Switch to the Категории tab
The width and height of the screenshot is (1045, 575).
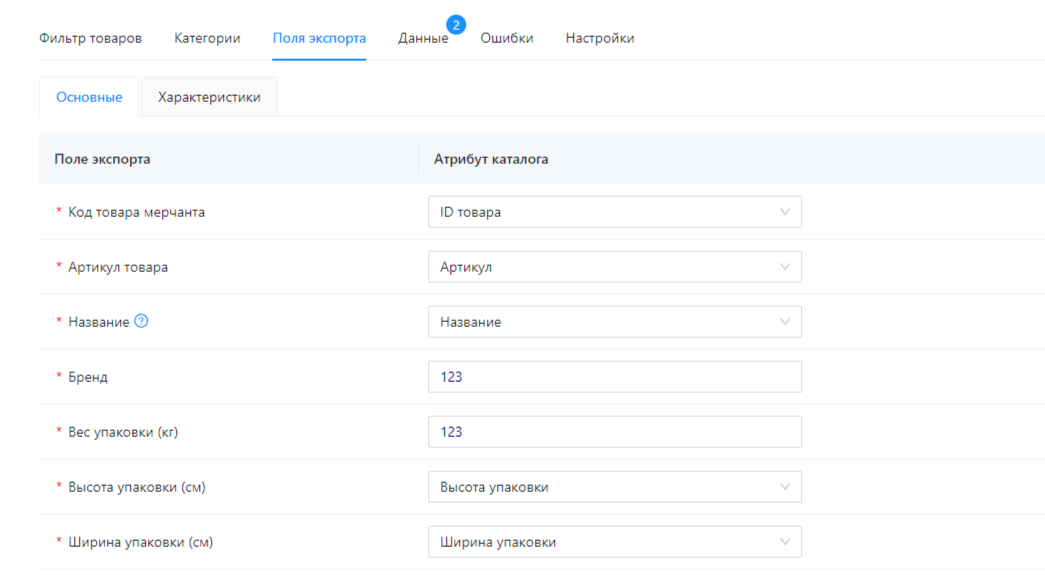(207, 38)
